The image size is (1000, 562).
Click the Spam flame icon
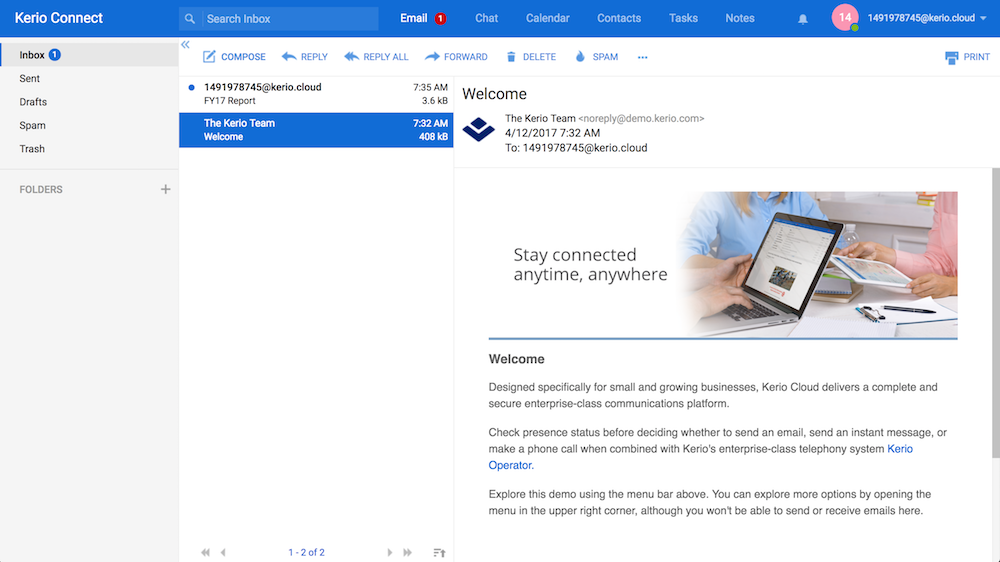pos(580,57)
